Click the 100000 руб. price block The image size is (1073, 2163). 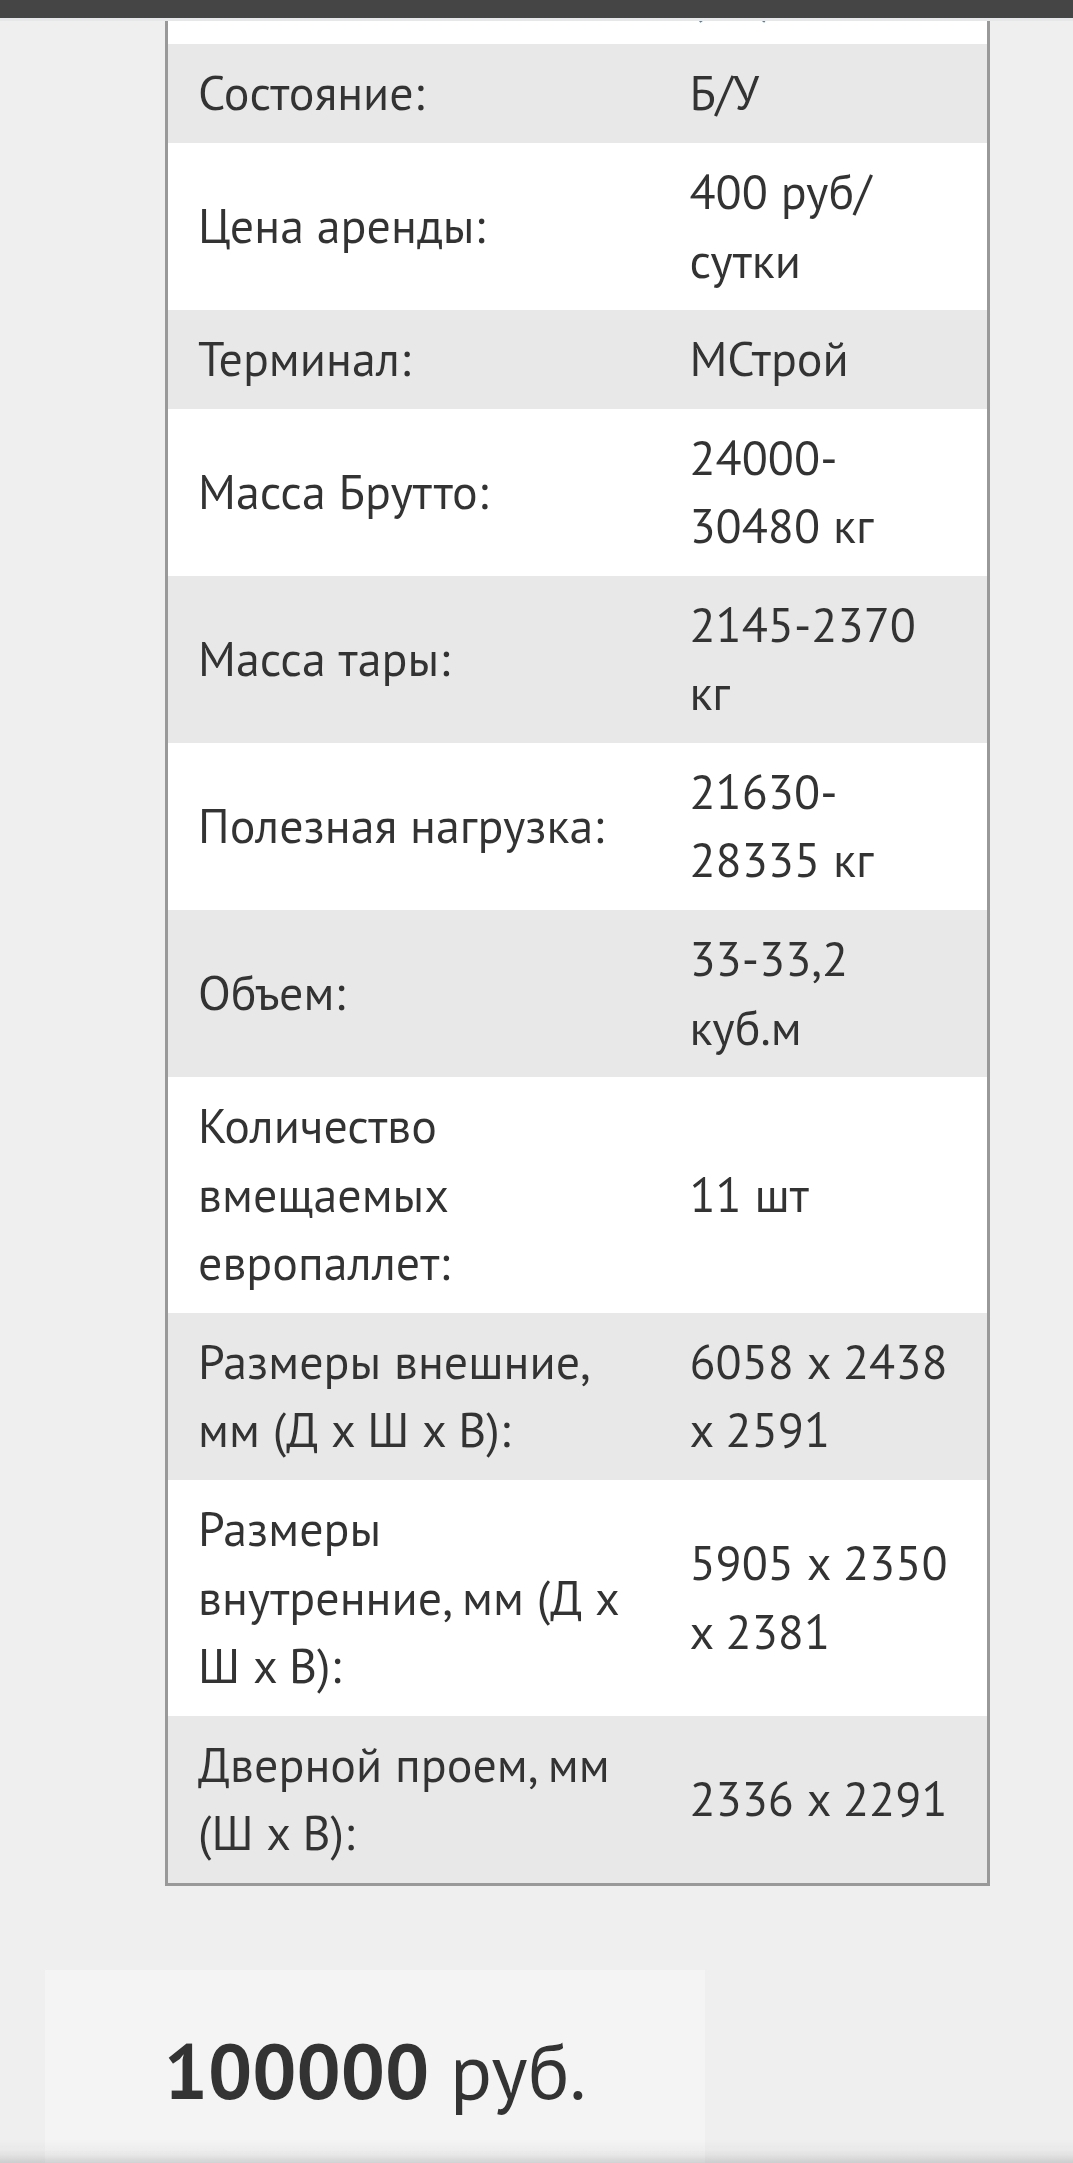[x=375, y=2073]
